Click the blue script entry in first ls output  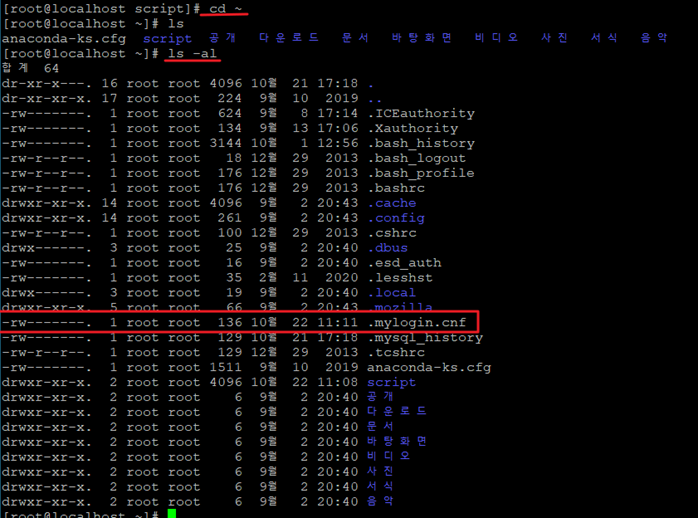(167, 39)
